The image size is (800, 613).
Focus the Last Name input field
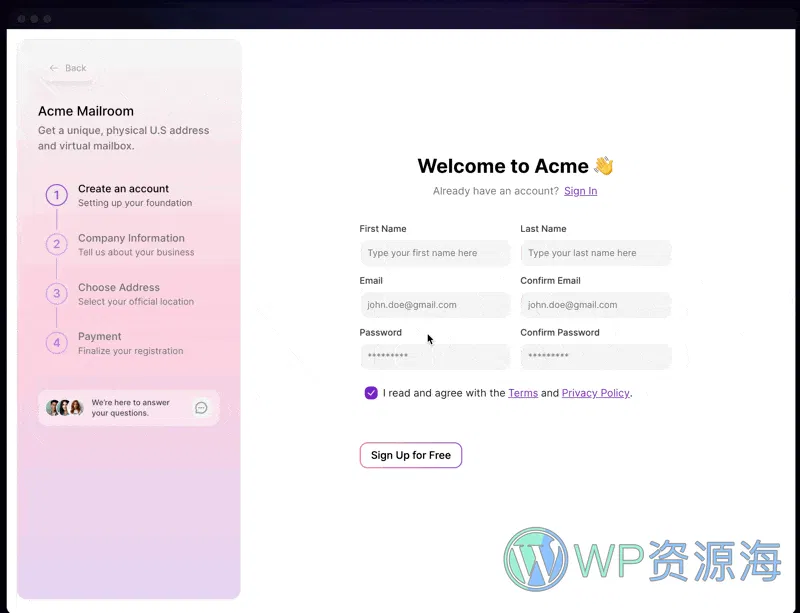[596, 253]
